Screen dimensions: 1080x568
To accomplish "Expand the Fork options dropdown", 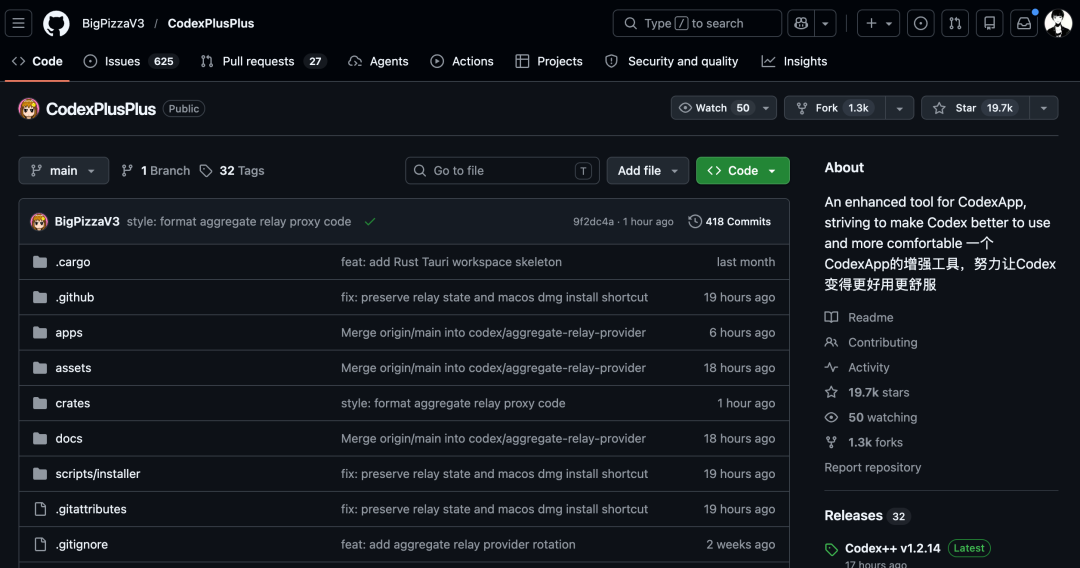I will (x=899, y=108).
